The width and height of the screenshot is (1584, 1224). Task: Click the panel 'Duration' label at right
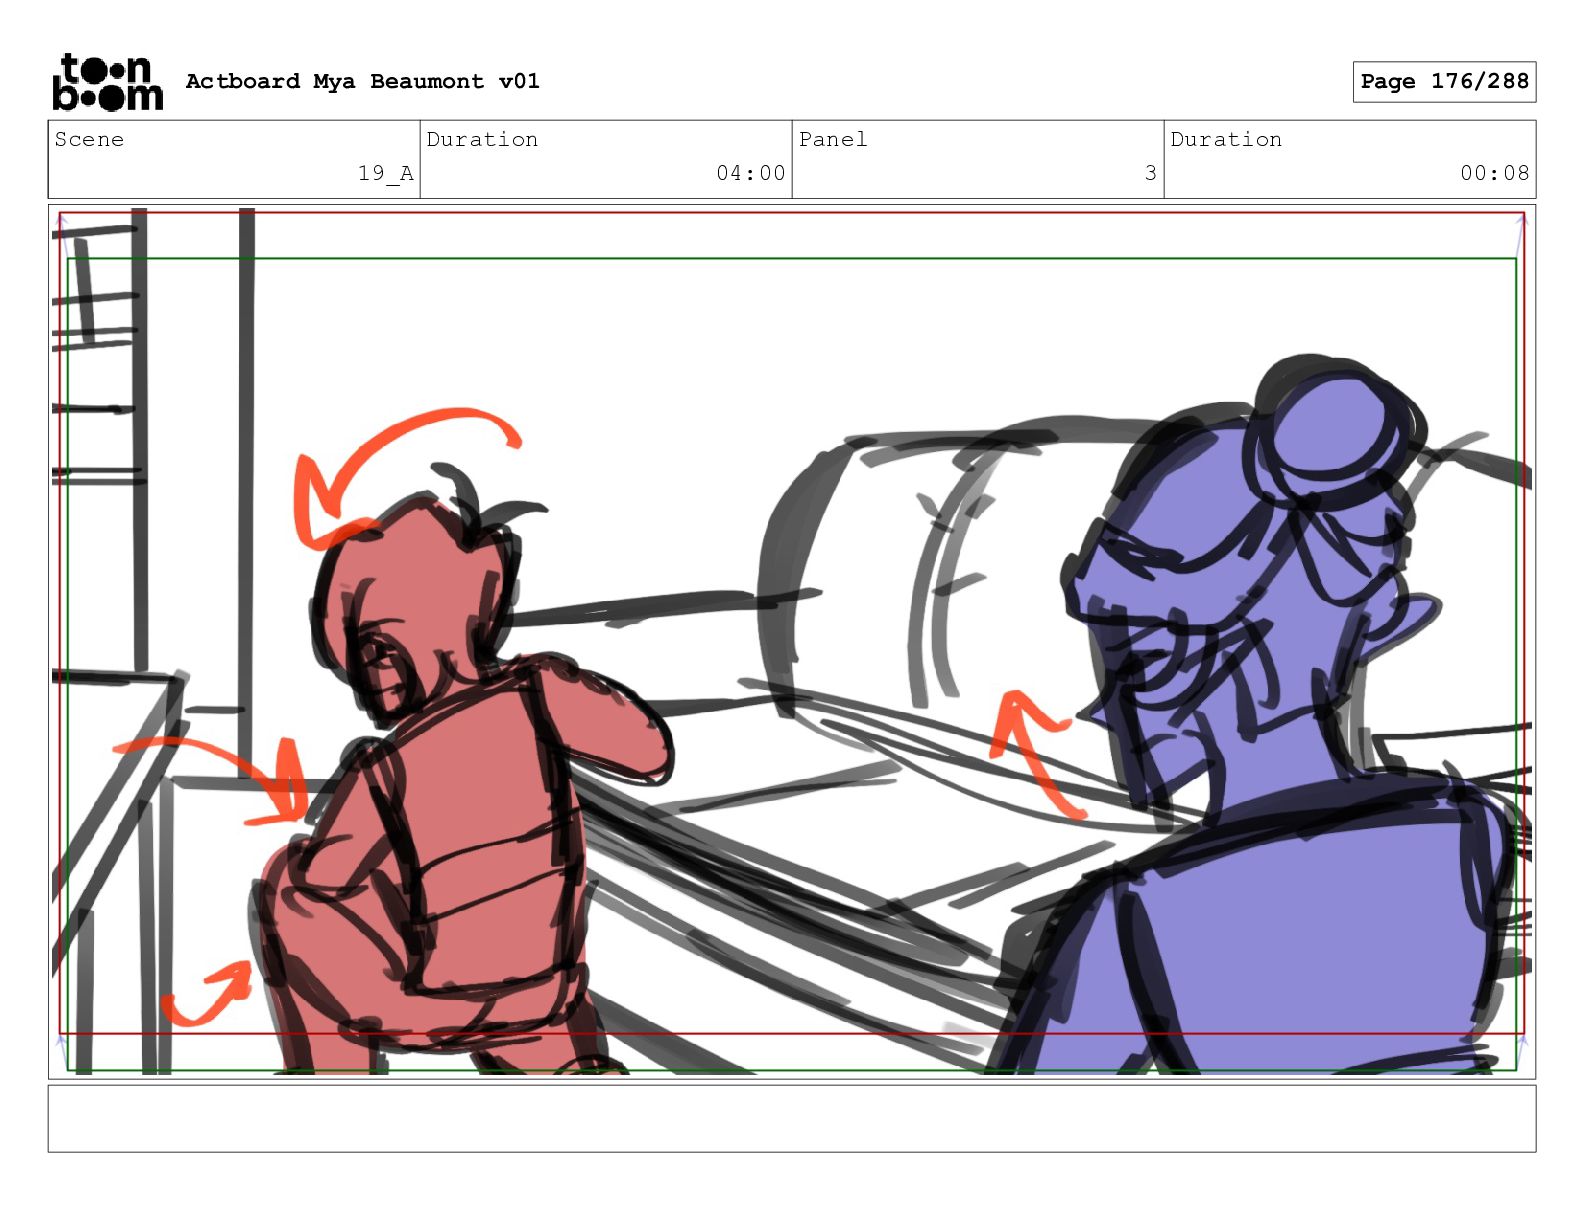pos(1226,139)
